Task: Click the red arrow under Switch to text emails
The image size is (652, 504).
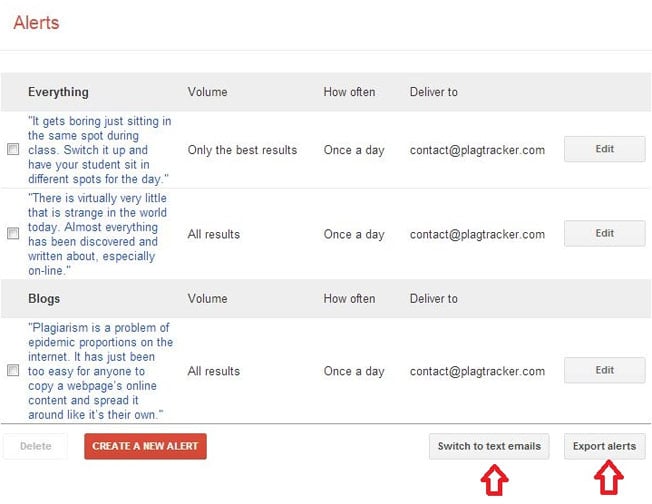Action: 494,479
